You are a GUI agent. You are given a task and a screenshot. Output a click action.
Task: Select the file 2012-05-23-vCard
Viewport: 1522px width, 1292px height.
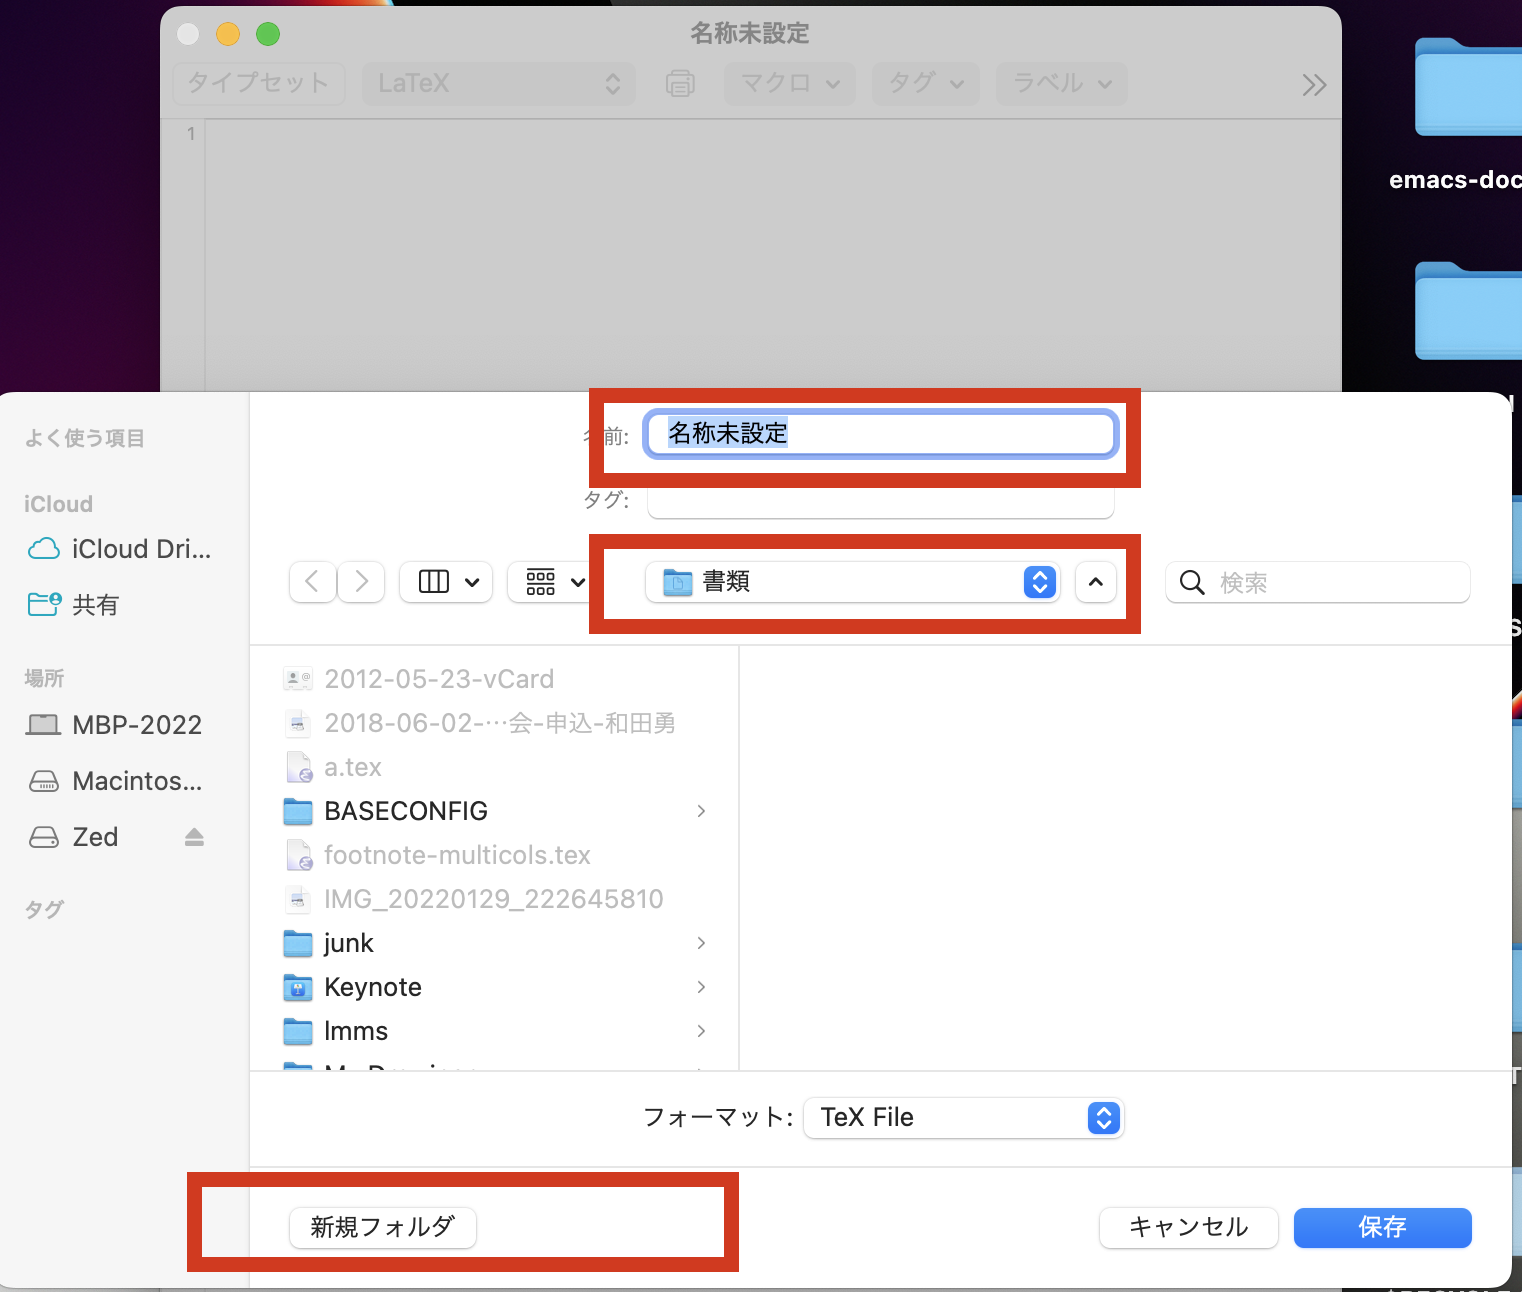495,679
